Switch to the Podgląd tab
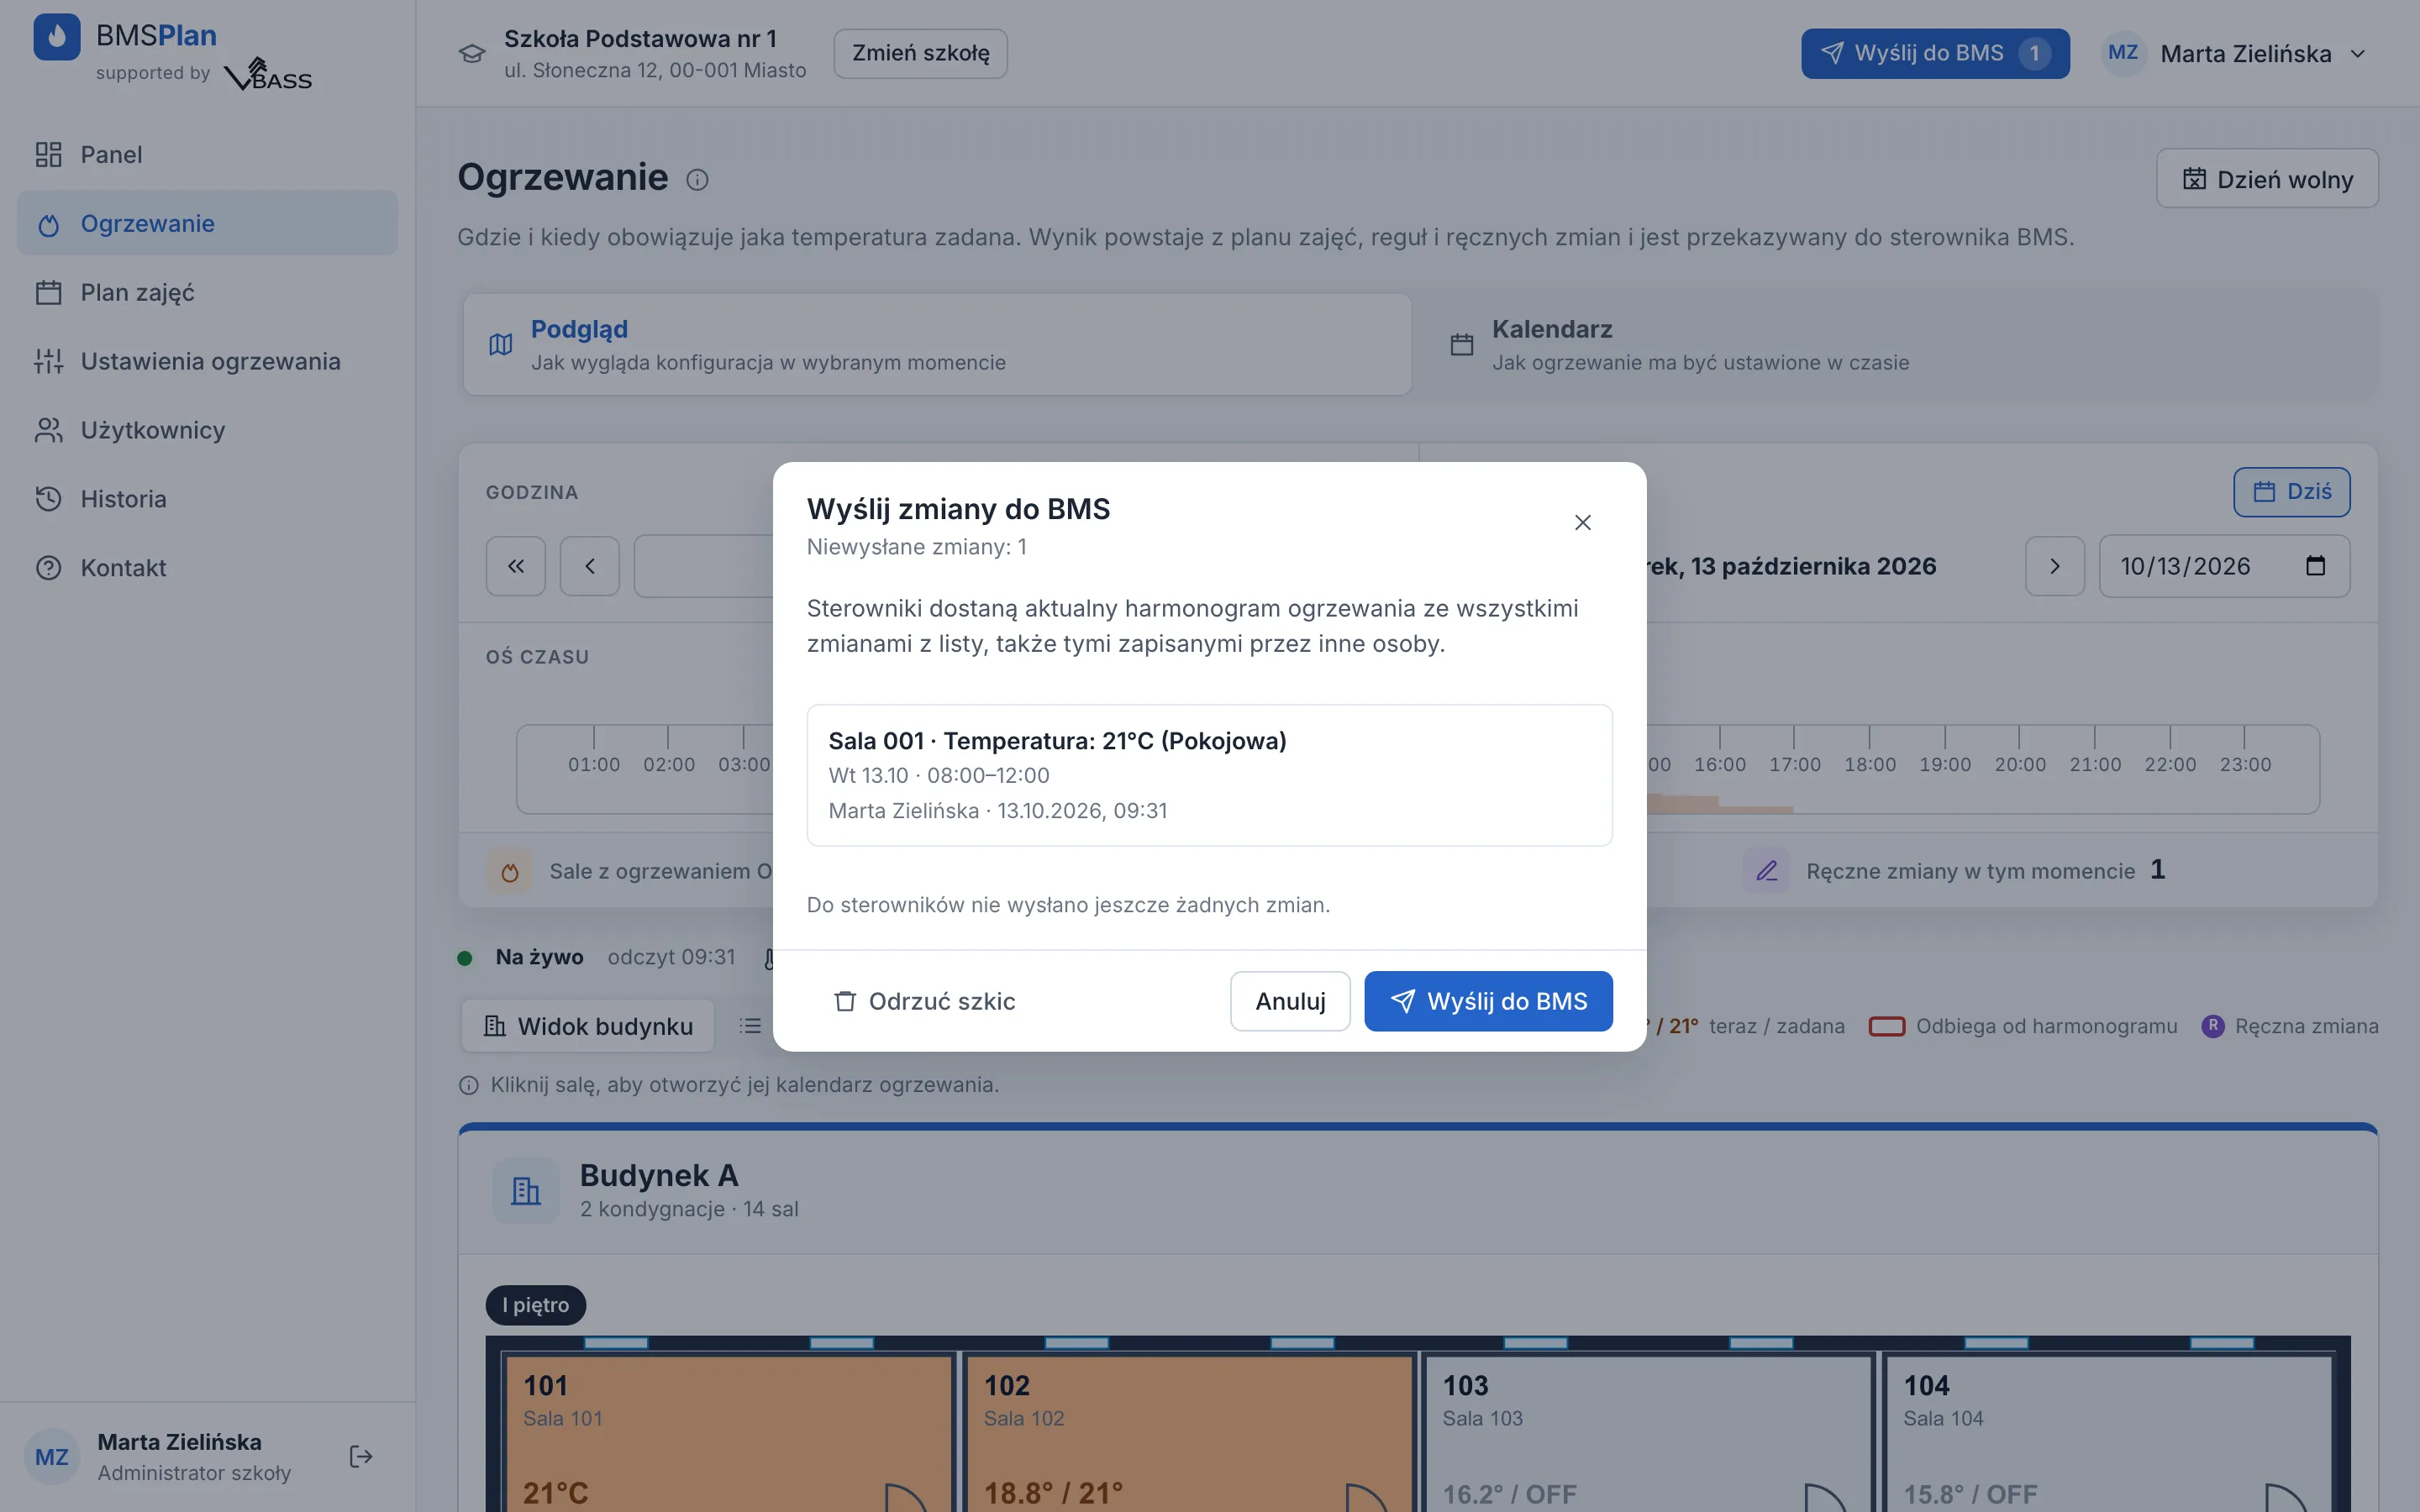Image resolution: width=2420 pixels, height=1512 pixels. click(x=937, y=344)
